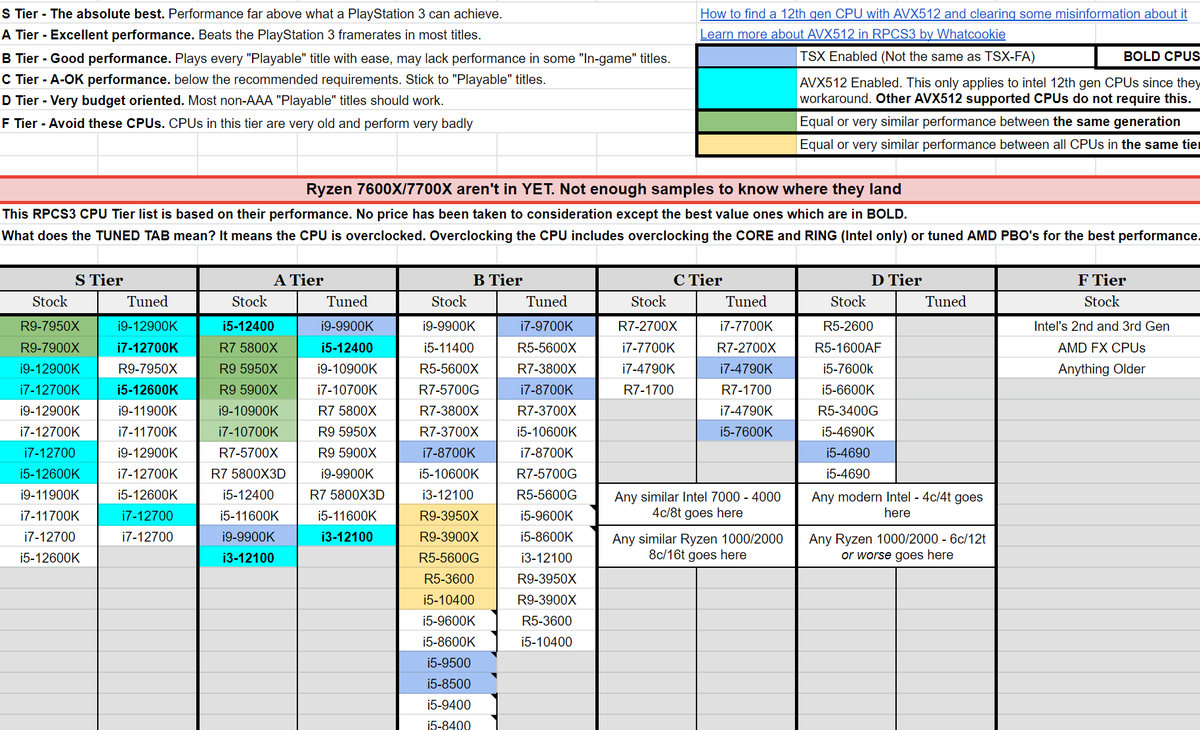
Task: Select i5-11600K in the A Tier Tuned column
Action: coord(348,516)
